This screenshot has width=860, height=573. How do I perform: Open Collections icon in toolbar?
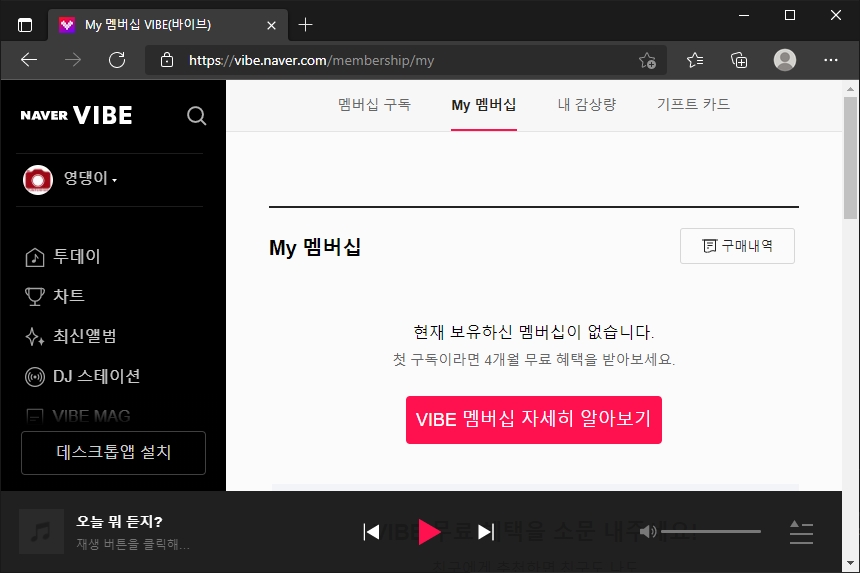[x=739, y=60]
